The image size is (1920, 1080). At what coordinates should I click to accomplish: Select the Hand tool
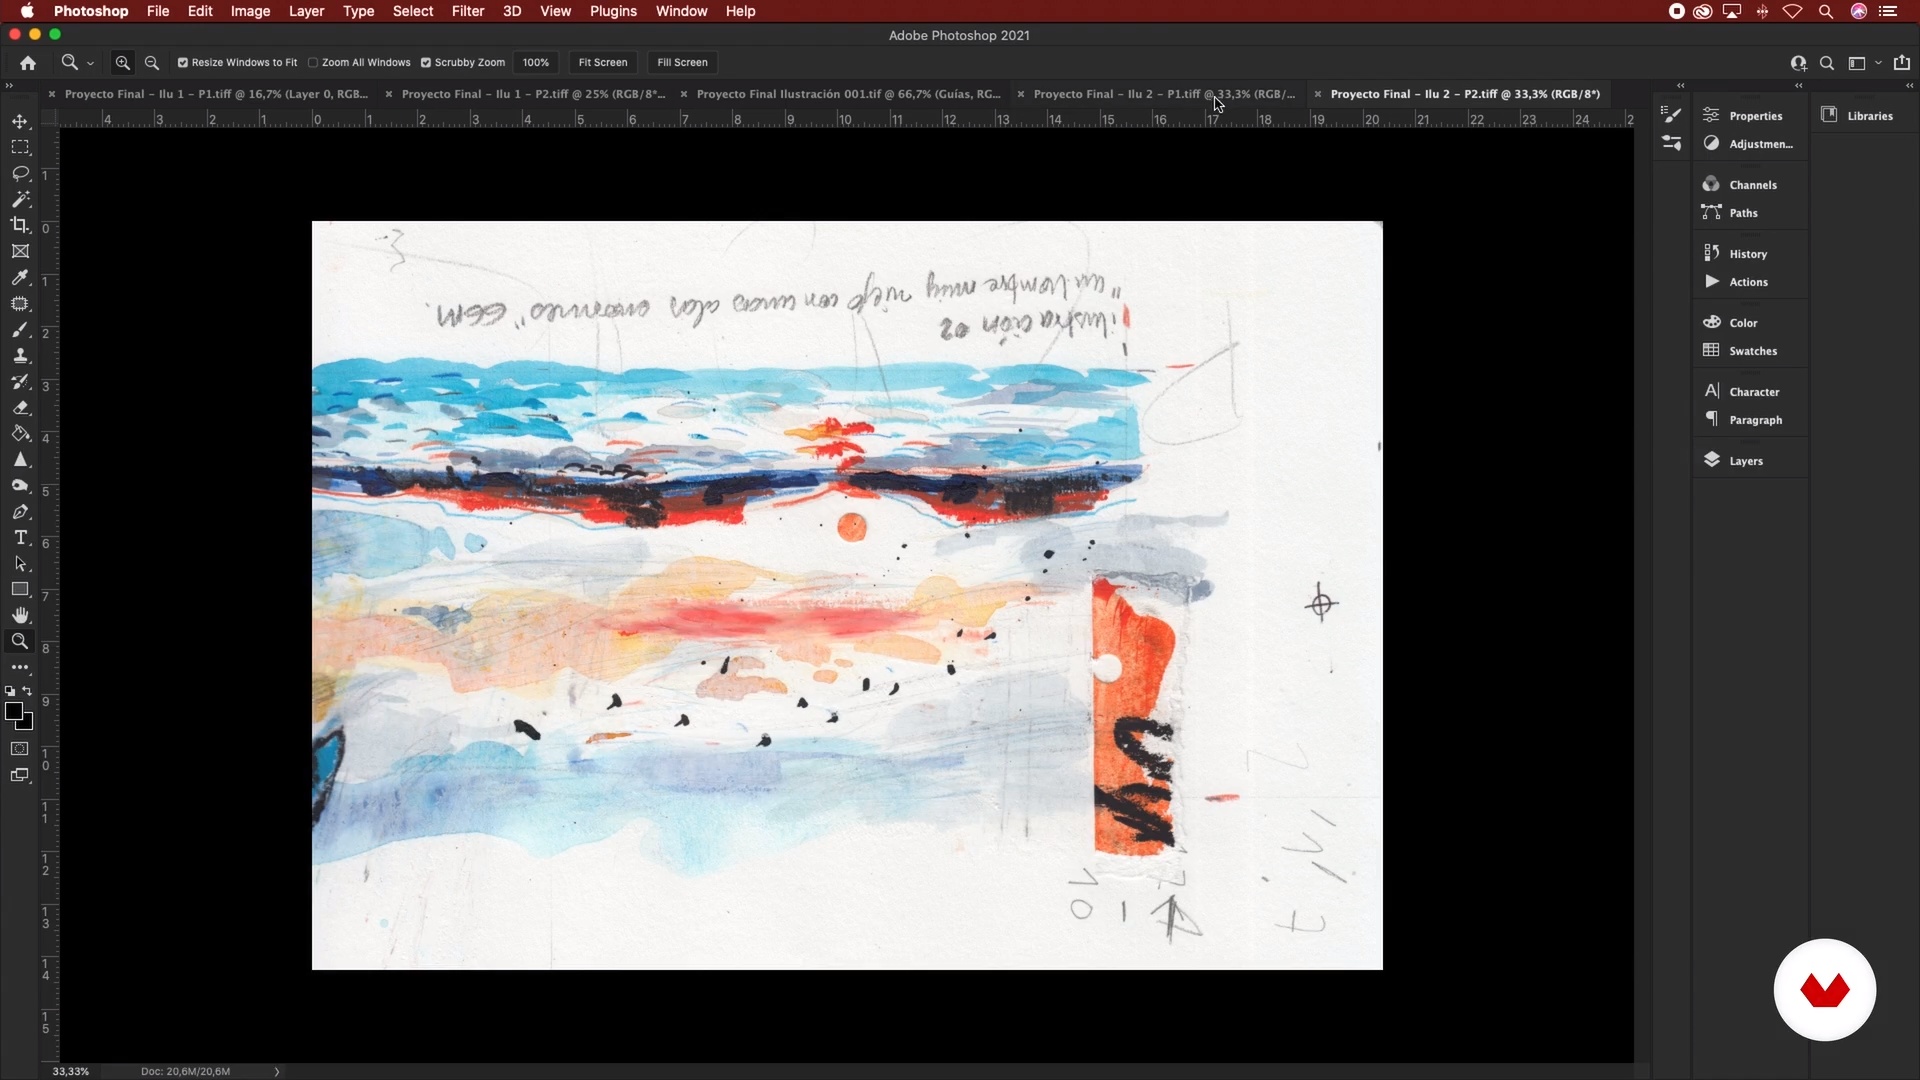pyautogui.click(x=20, y=616)
